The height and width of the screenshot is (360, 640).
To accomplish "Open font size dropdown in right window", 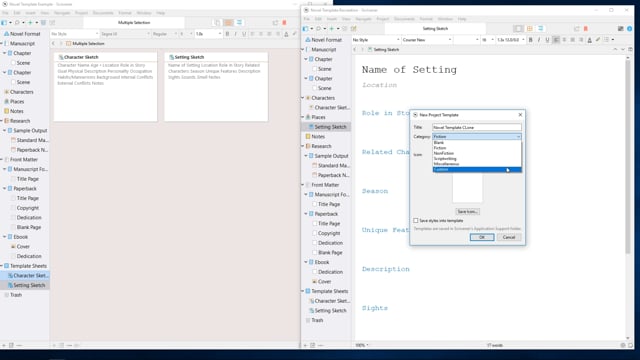I will (487, 40).
